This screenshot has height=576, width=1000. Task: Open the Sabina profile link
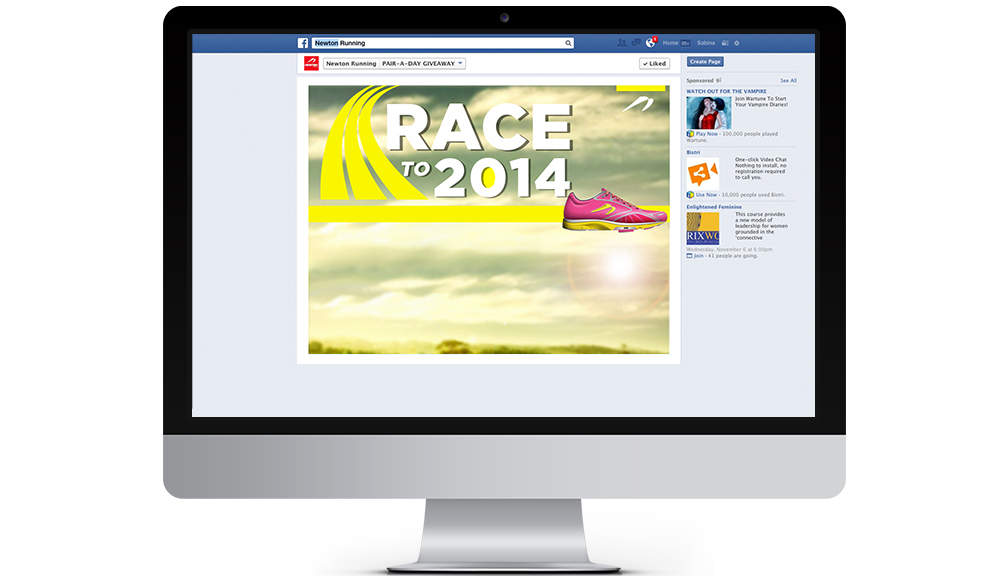coord(705,43)
